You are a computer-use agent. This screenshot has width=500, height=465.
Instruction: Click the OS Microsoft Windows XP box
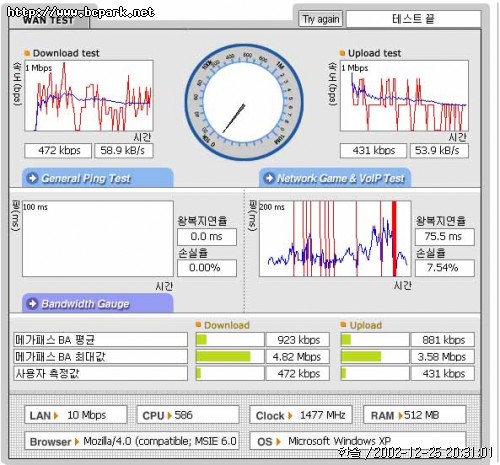pyautogui.click(x=358, y=441)
